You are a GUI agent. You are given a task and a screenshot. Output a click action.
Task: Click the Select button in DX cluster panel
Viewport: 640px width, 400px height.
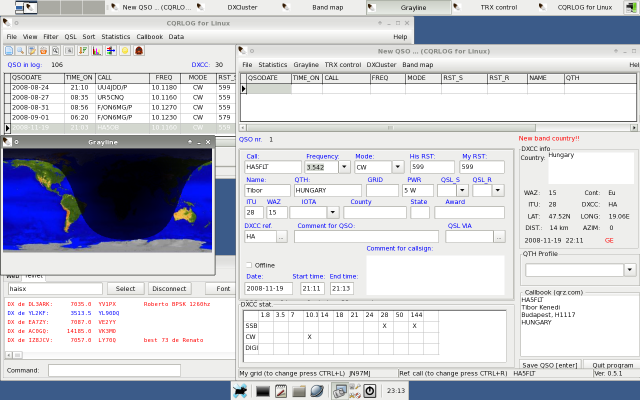pos(125,289)
